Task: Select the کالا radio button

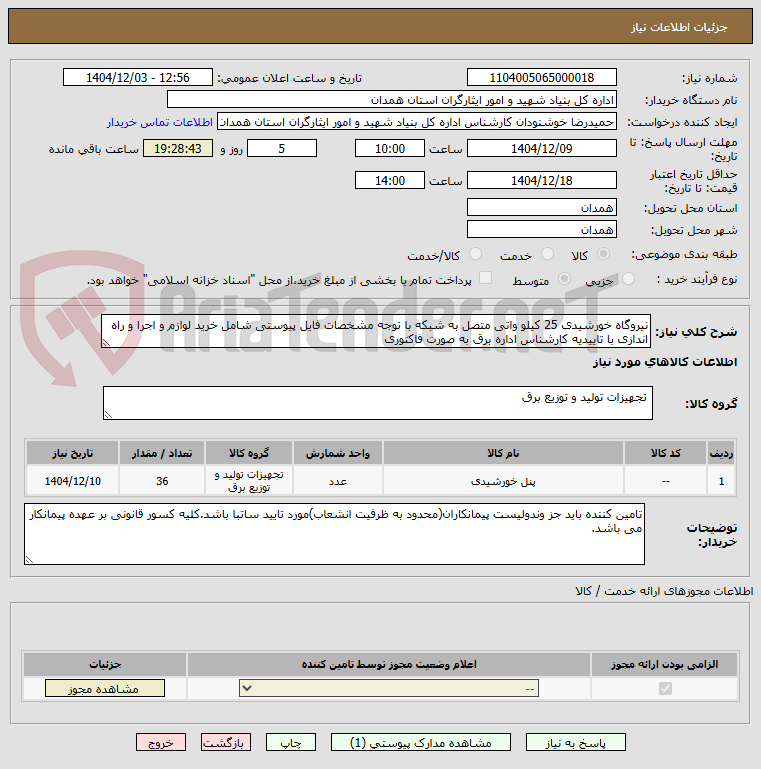Action: [603, 254]
